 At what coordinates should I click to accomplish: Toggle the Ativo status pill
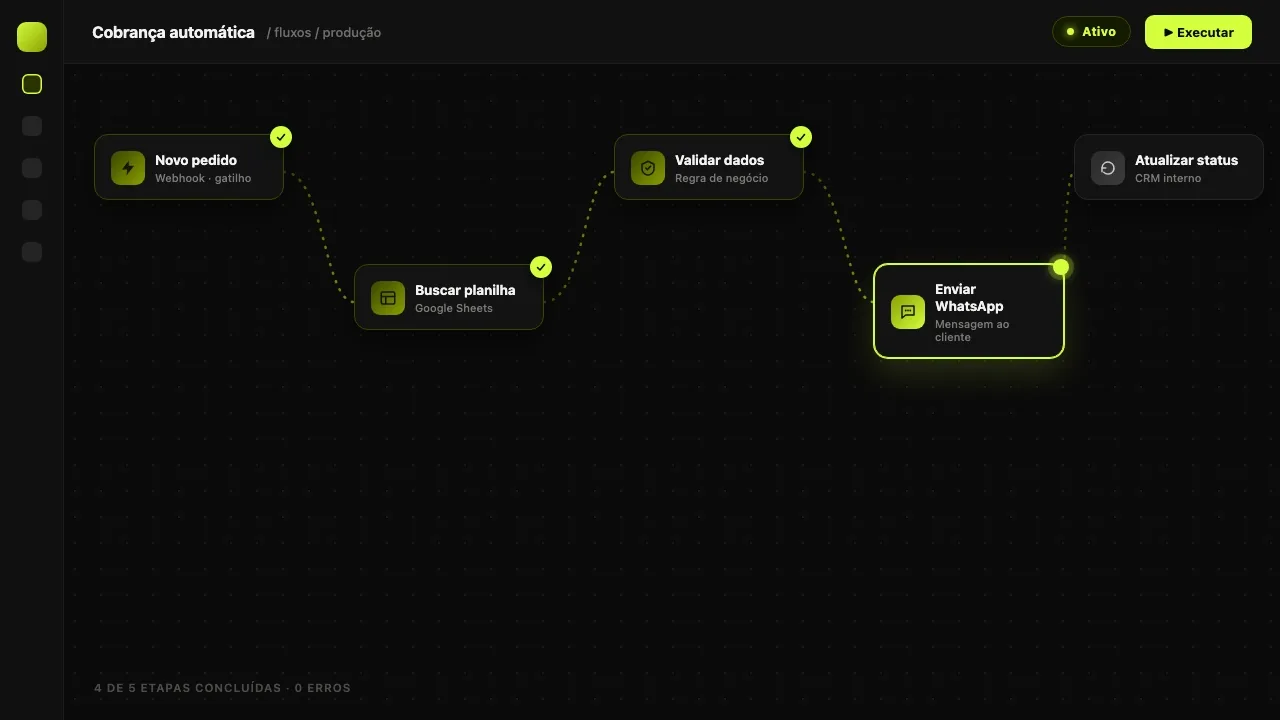(1091, 32)
